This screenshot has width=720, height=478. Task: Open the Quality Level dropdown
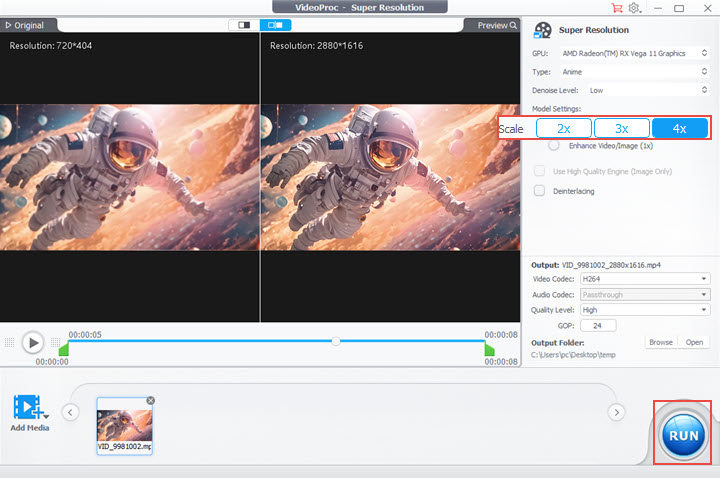coord(645,310)
